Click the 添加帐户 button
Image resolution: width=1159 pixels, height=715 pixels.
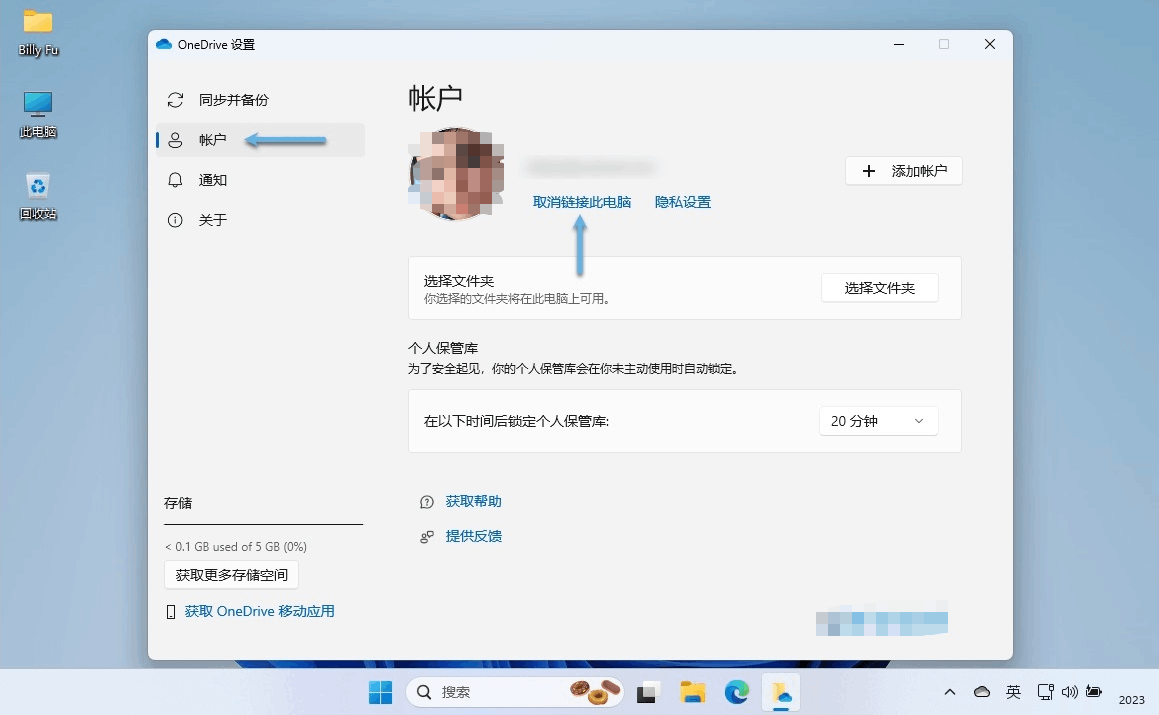tap(903, 171)
